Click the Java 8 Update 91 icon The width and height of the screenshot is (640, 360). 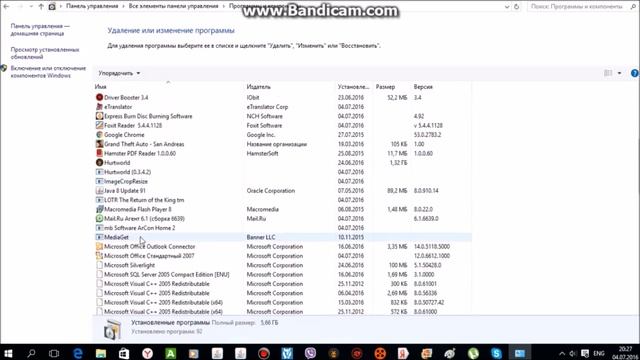[99, 191]
